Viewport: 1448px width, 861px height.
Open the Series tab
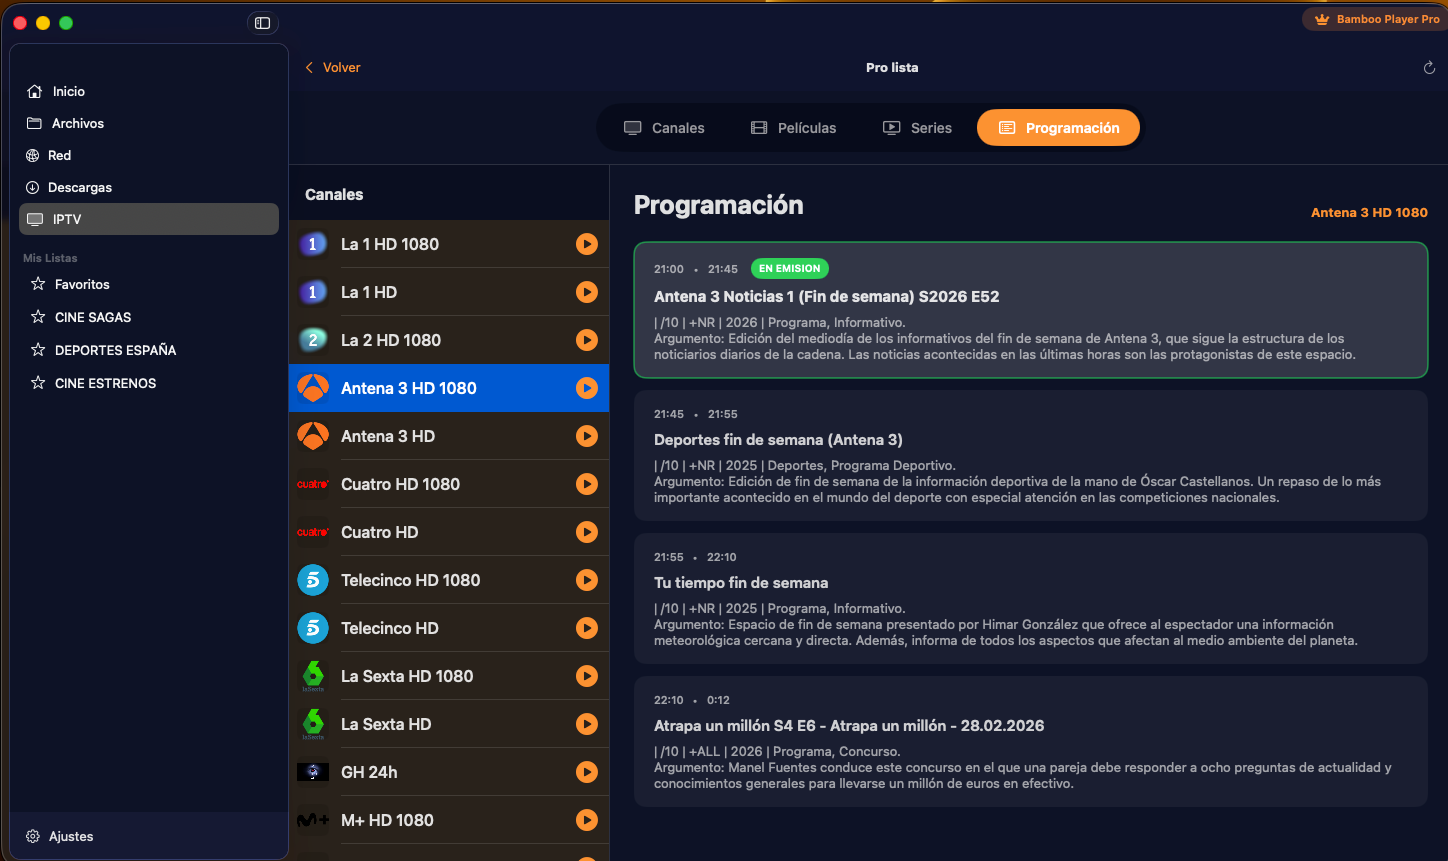coord(917,128)
